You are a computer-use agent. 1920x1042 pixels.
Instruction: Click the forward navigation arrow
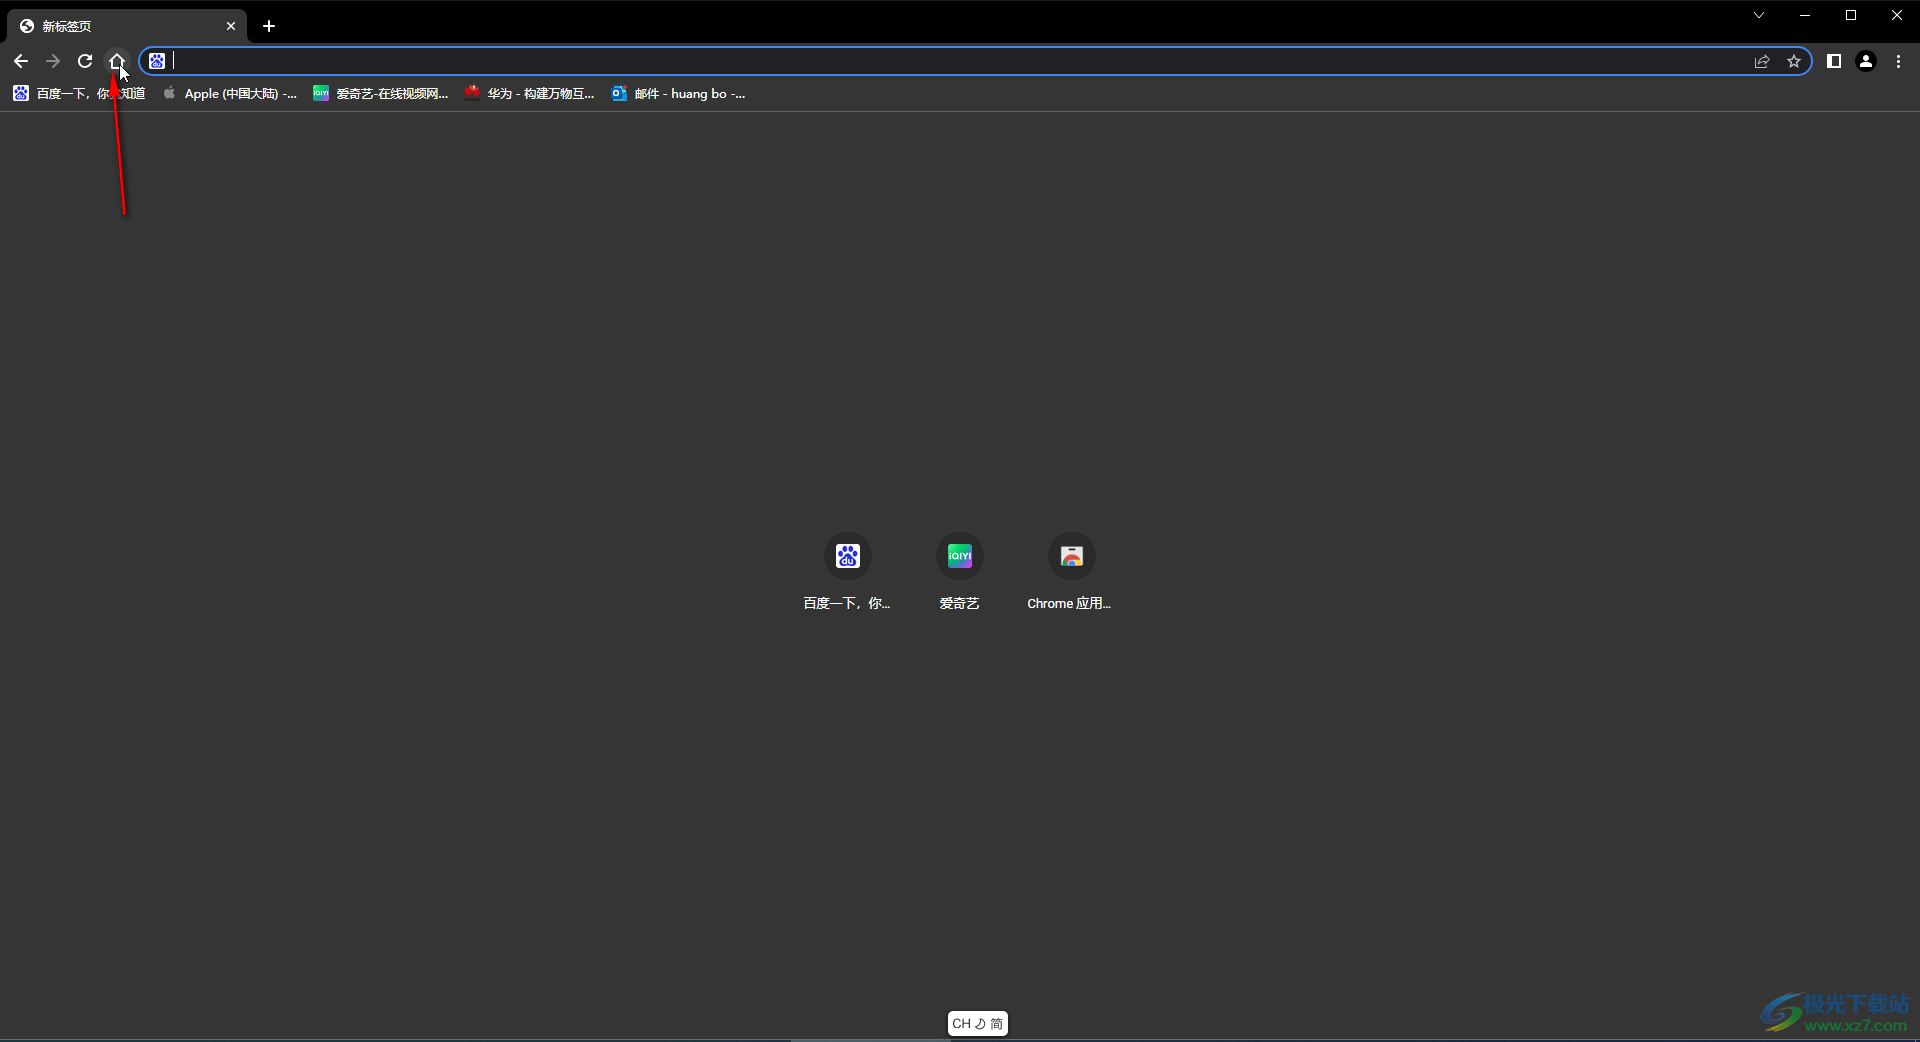(53, 61)
